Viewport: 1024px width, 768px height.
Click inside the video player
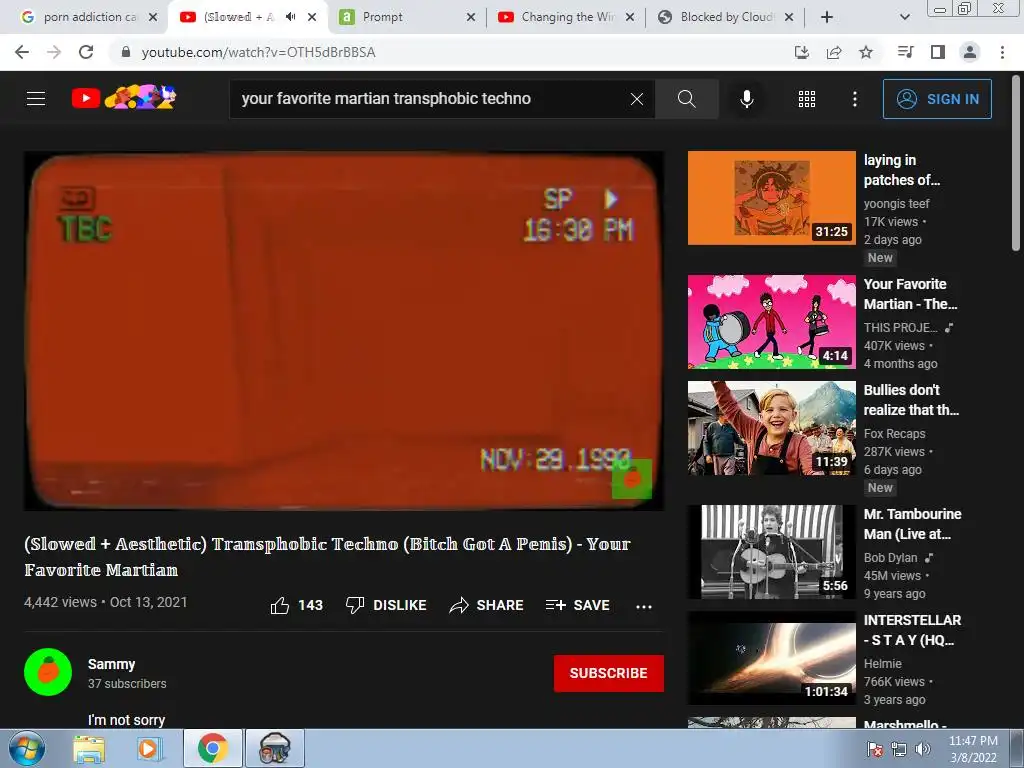click(344, 330)
